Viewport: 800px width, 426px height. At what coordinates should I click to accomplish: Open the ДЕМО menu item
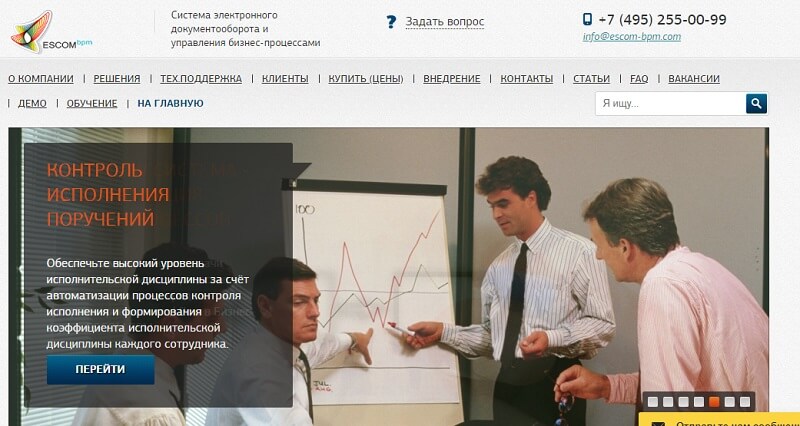[x=32, y=104]
